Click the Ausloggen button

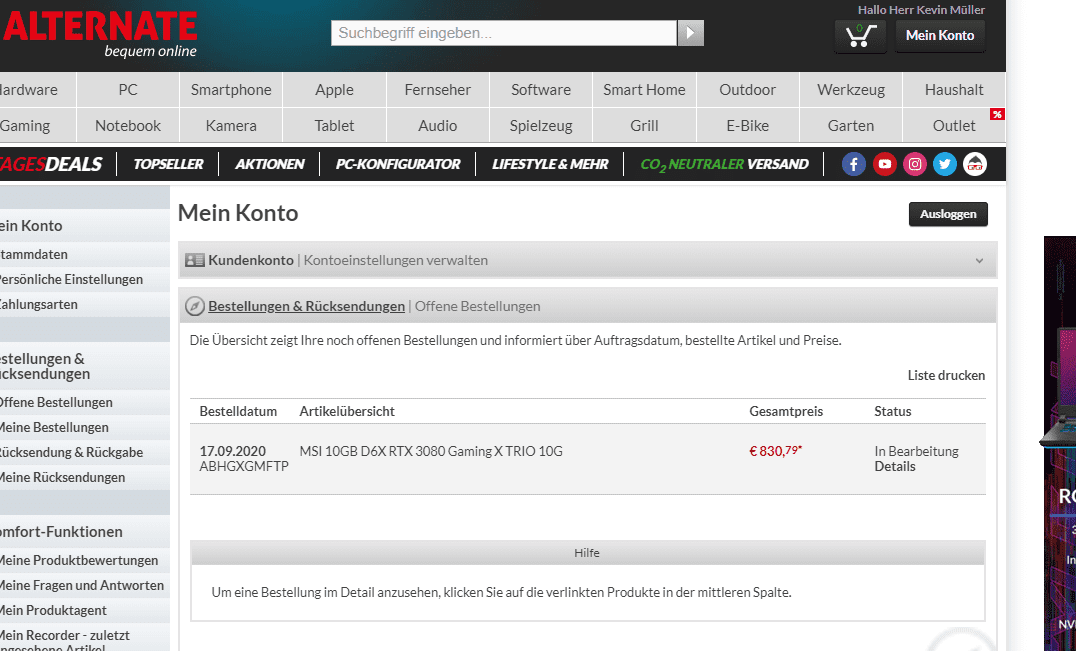click(x=948, y=214)
